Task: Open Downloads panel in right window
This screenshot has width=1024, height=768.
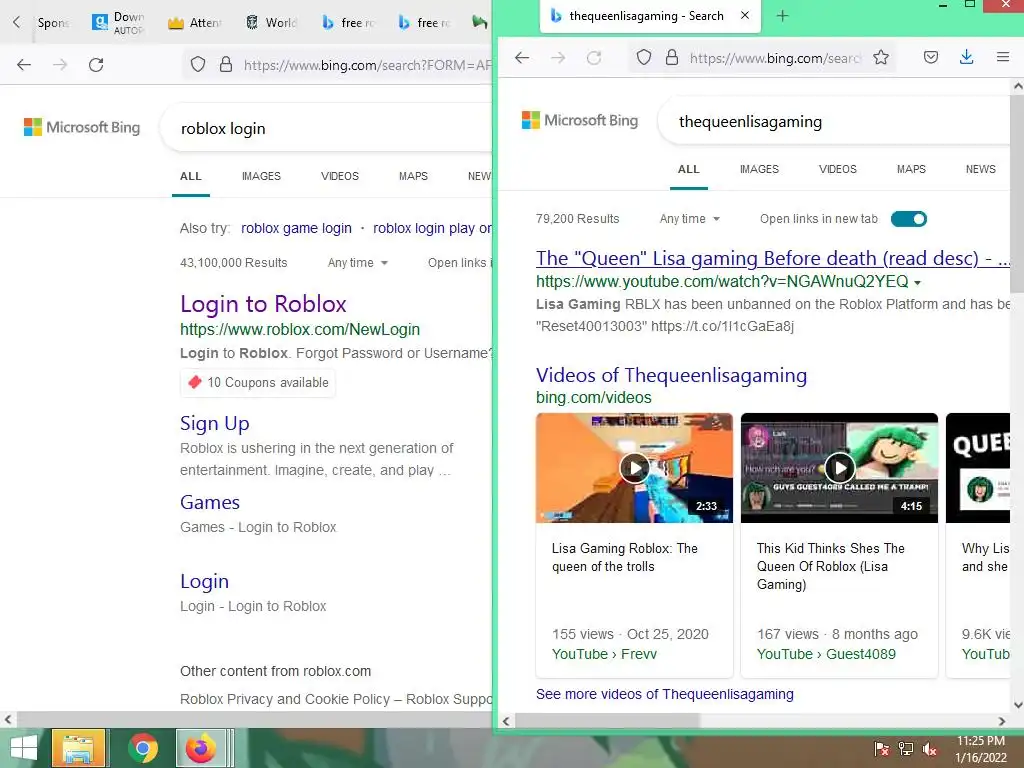Action: tap(967, 57)
